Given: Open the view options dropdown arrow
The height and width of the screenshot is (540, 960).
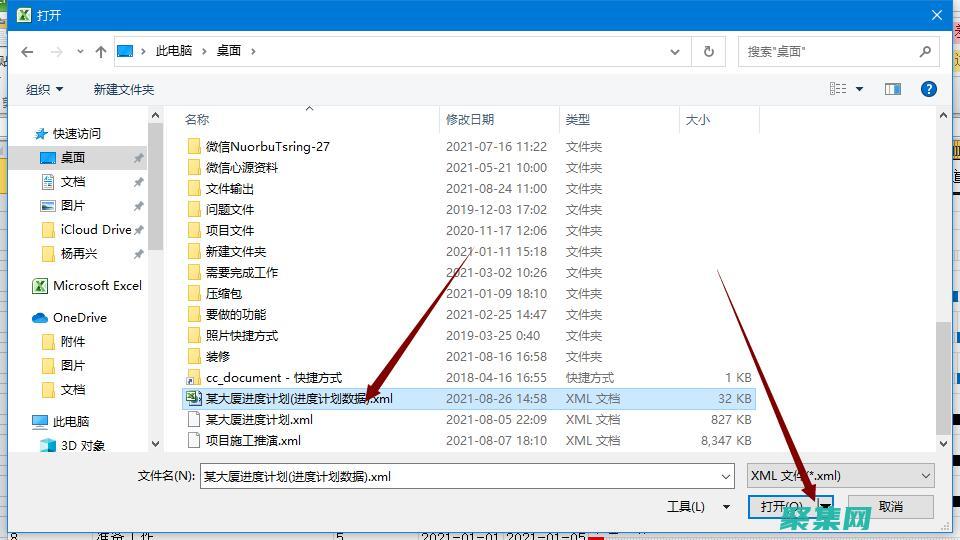Looking at the screenshot, I should [860, 89].
